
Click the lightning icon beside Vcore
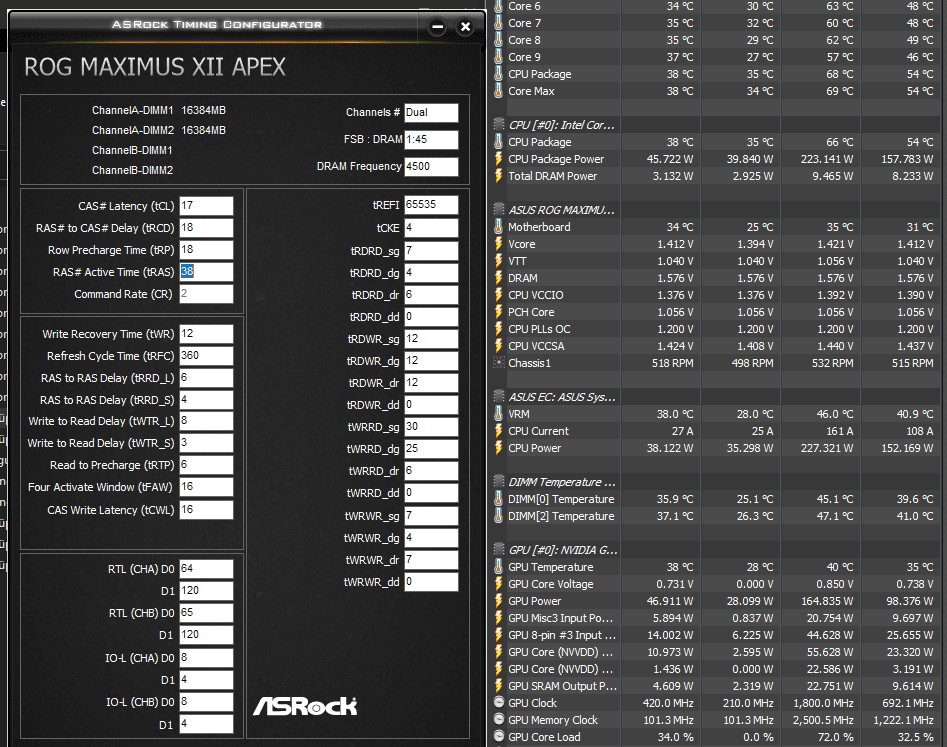(x=498, y=244)
